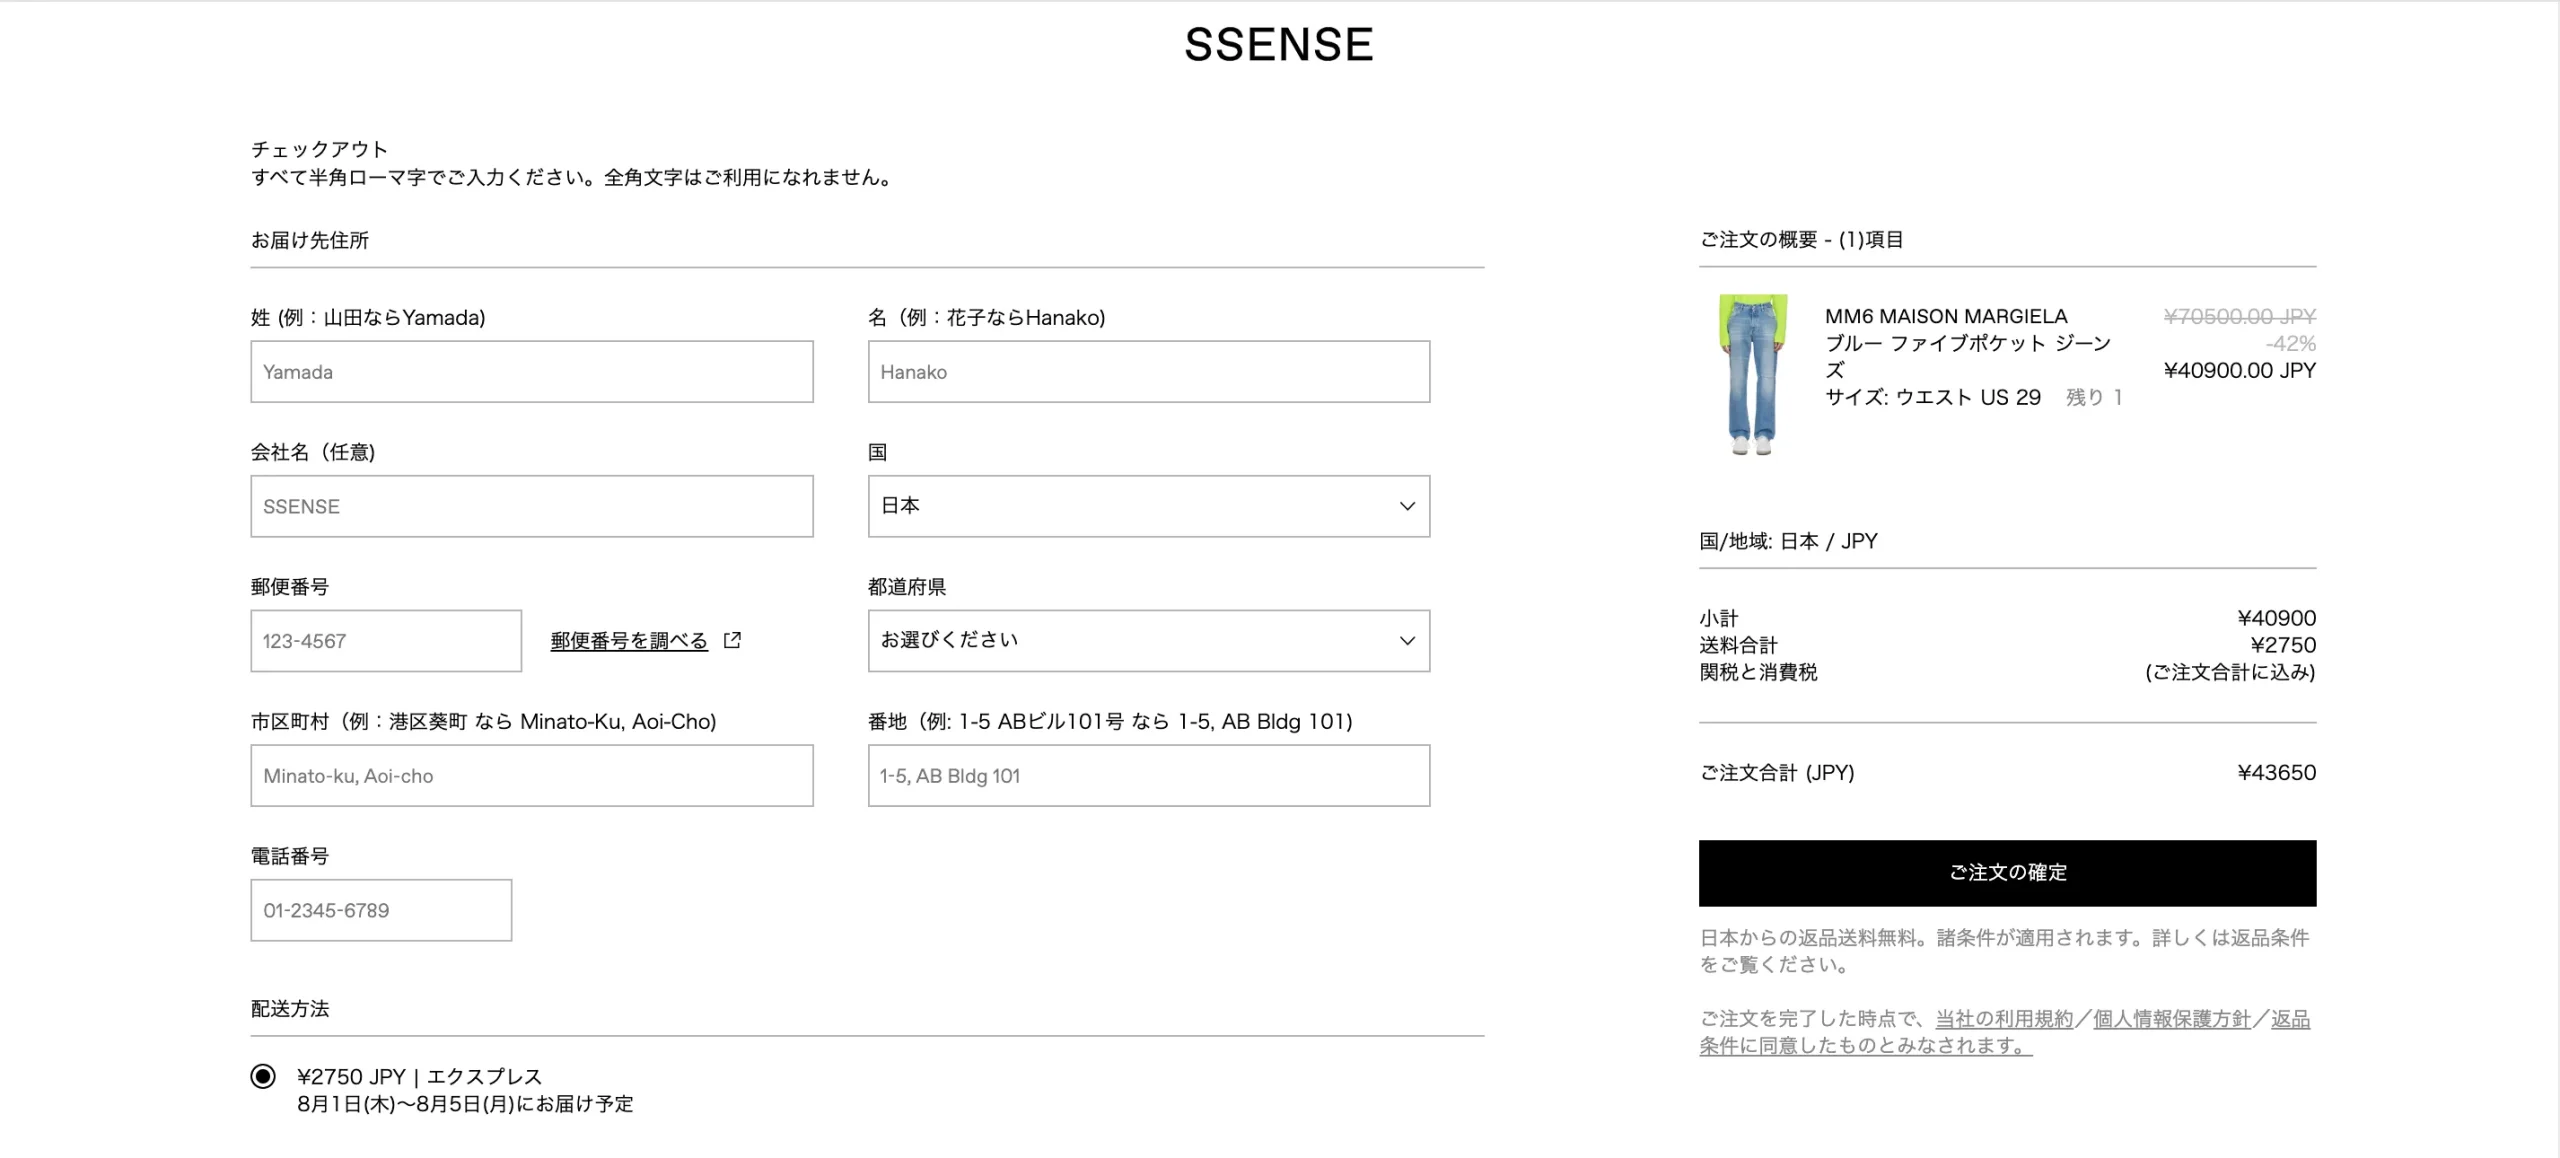Click the delivery estimate 8月1日(木)〜8月5日(月) text
The width and height of the screenshot is (2560, 1158).
click(465, 1104)
